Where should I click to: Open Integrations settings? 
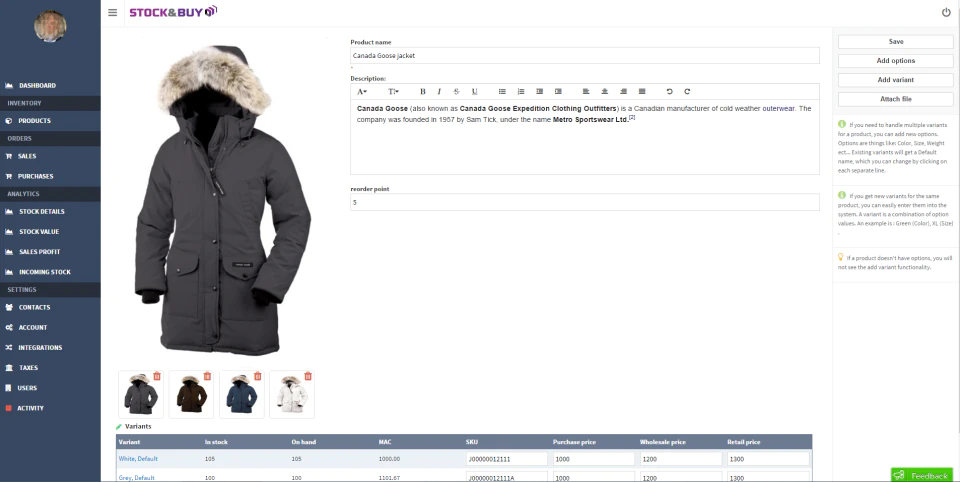click(x=40, y=347)
